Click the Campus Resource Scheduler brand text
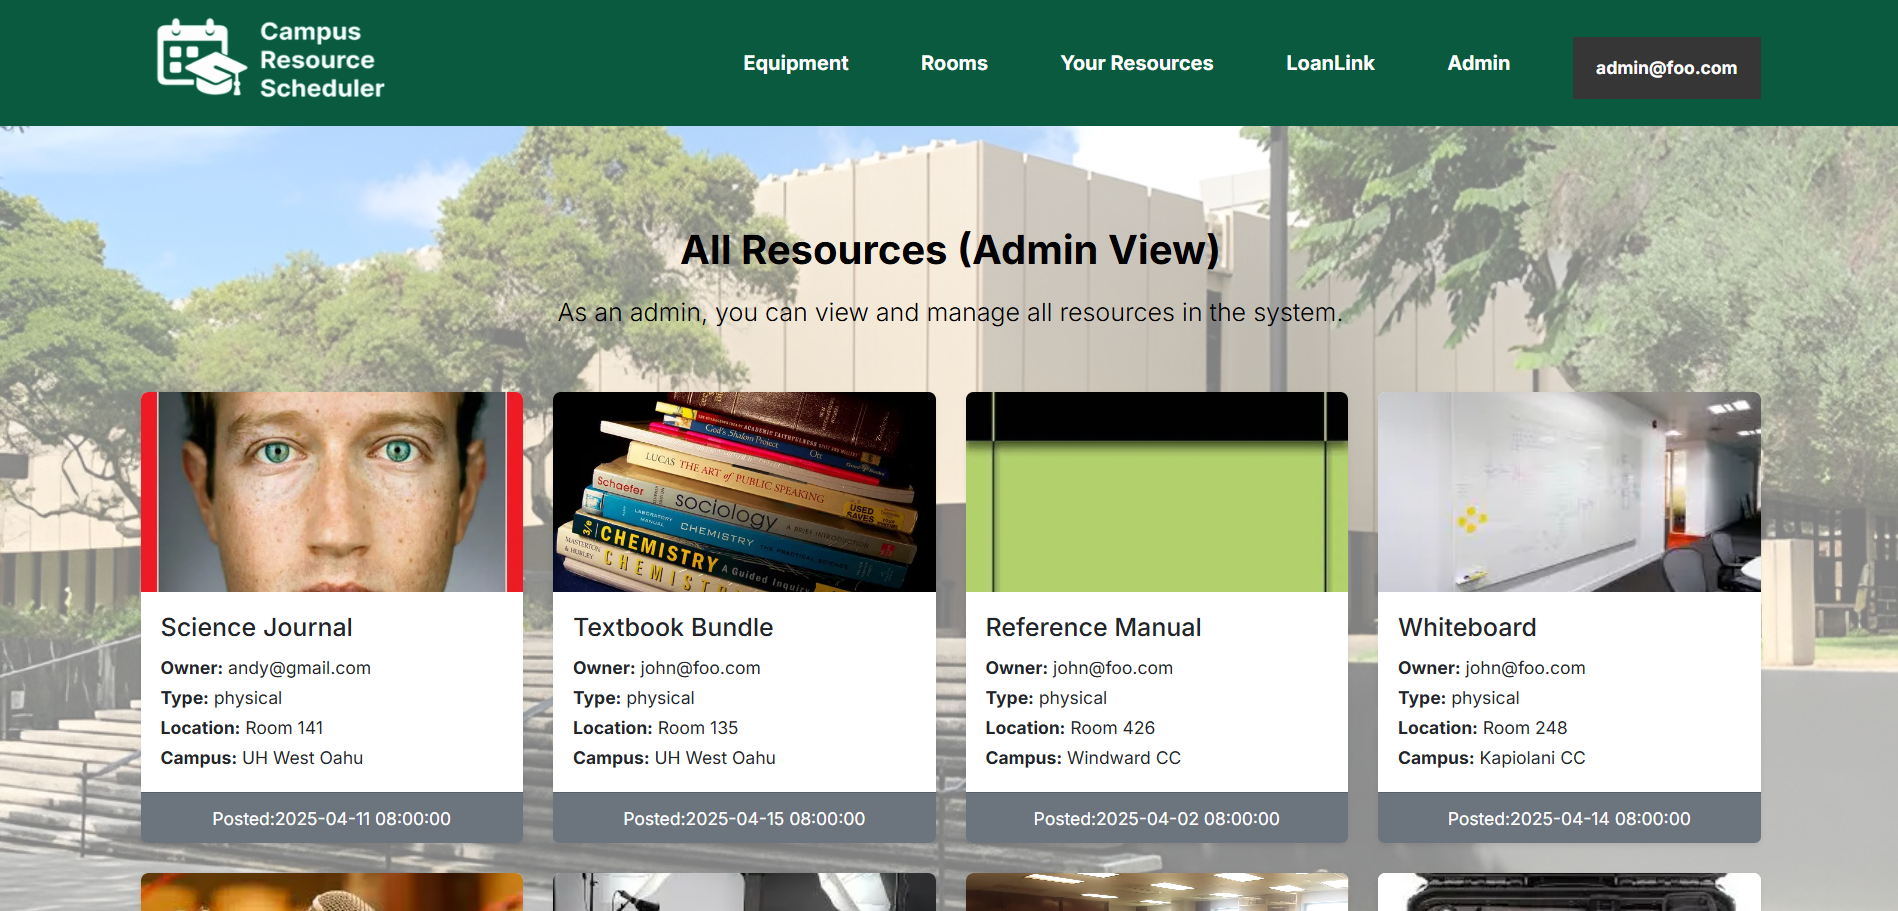Viewport: 1898px width, 911px height. point(321,60)
